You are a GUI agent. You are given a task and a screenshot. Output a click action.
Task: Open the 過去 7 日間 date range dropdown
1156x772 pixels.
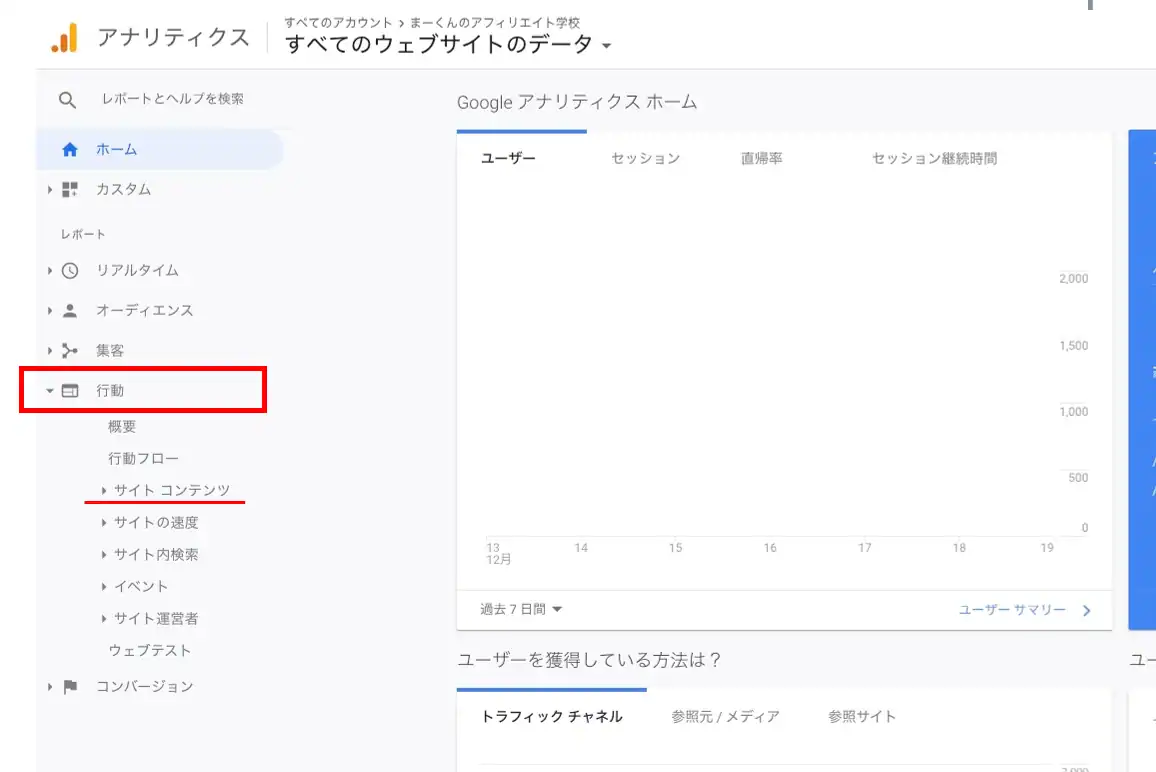521,609
